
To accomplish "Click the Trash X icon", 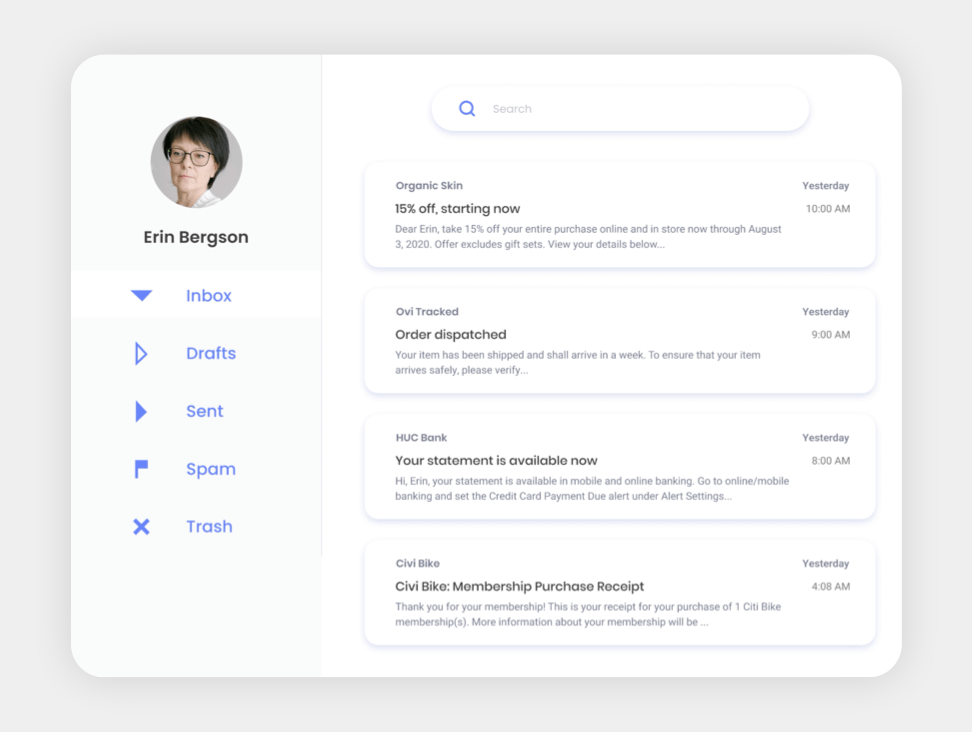I will [141, 527].
